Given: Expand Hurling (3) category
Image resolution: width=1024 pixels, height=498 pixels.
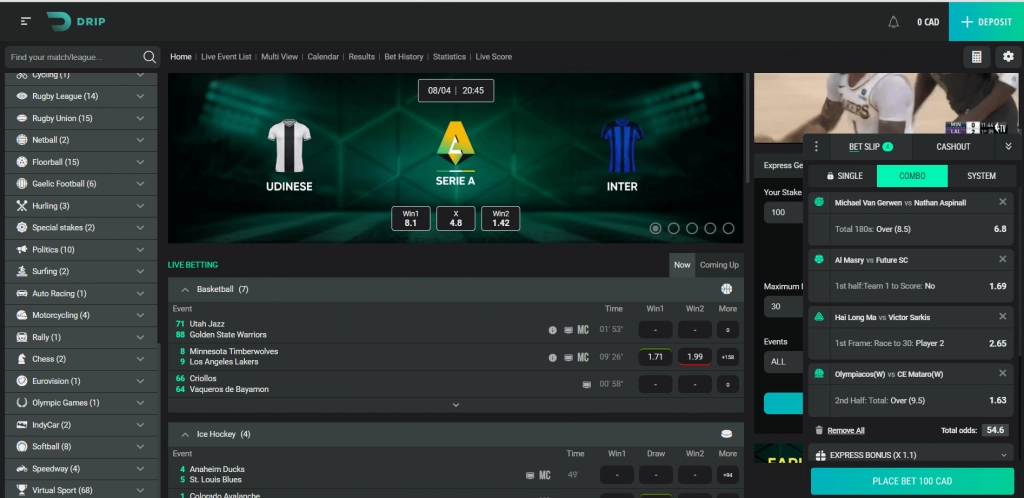Looking at the screenshot, I should click(82, 206).
